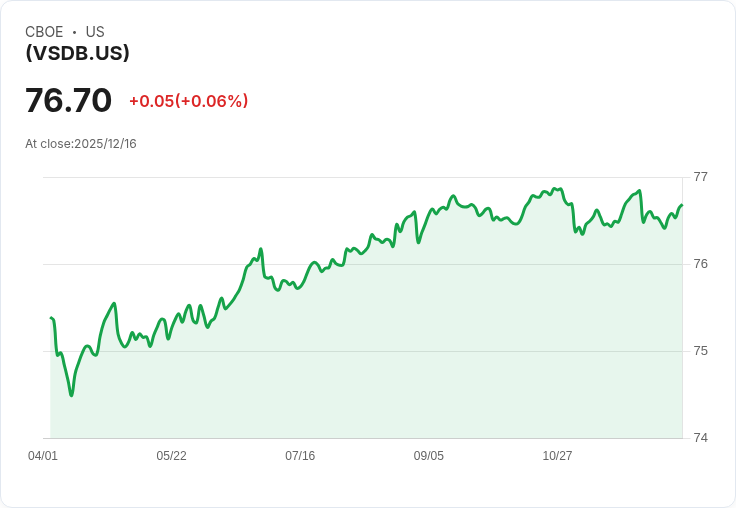Click the 77 y-axis price label
736x508 pixels.
coord(700,177)
